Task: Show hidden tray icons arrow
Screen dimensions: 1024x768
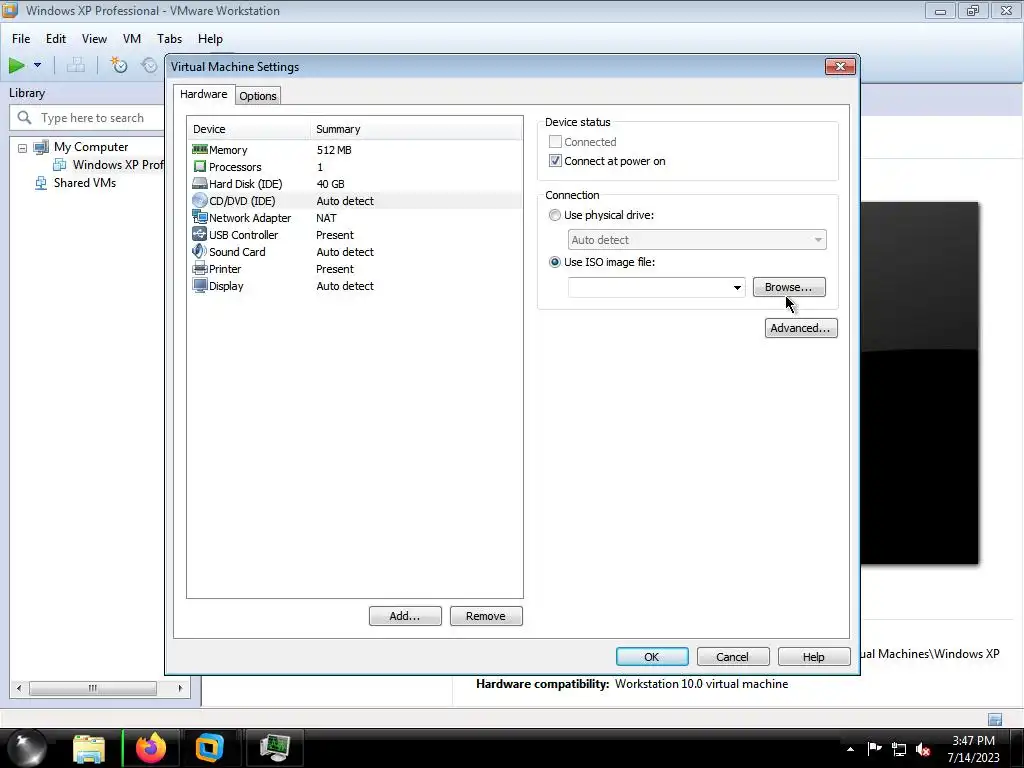Action: [850, 749]
